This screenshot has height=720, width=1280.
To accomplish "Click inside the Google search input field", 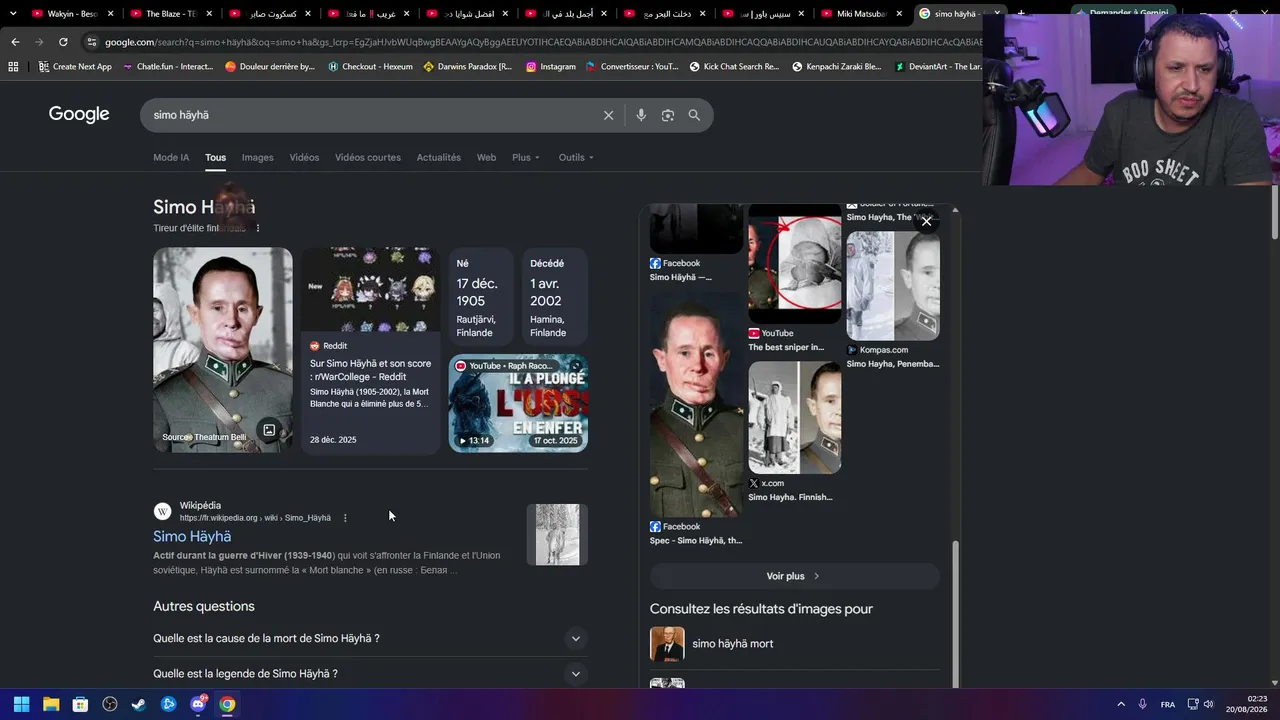I will [x=375, y=115].
